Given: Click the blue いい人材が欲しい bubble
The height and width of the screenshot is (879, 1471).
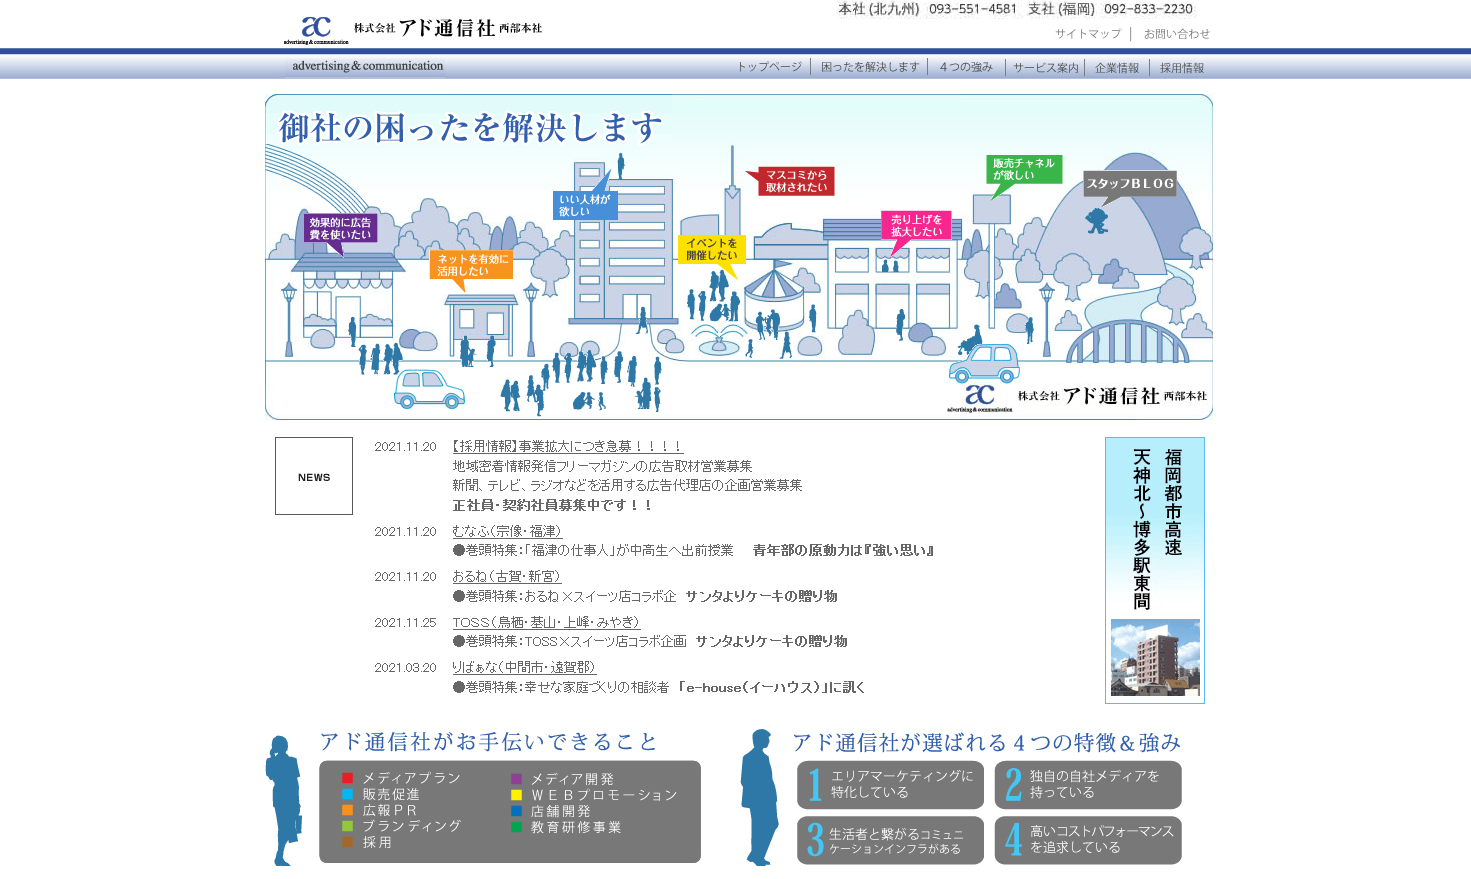Looking at the screenshot, I should (585, 205).
